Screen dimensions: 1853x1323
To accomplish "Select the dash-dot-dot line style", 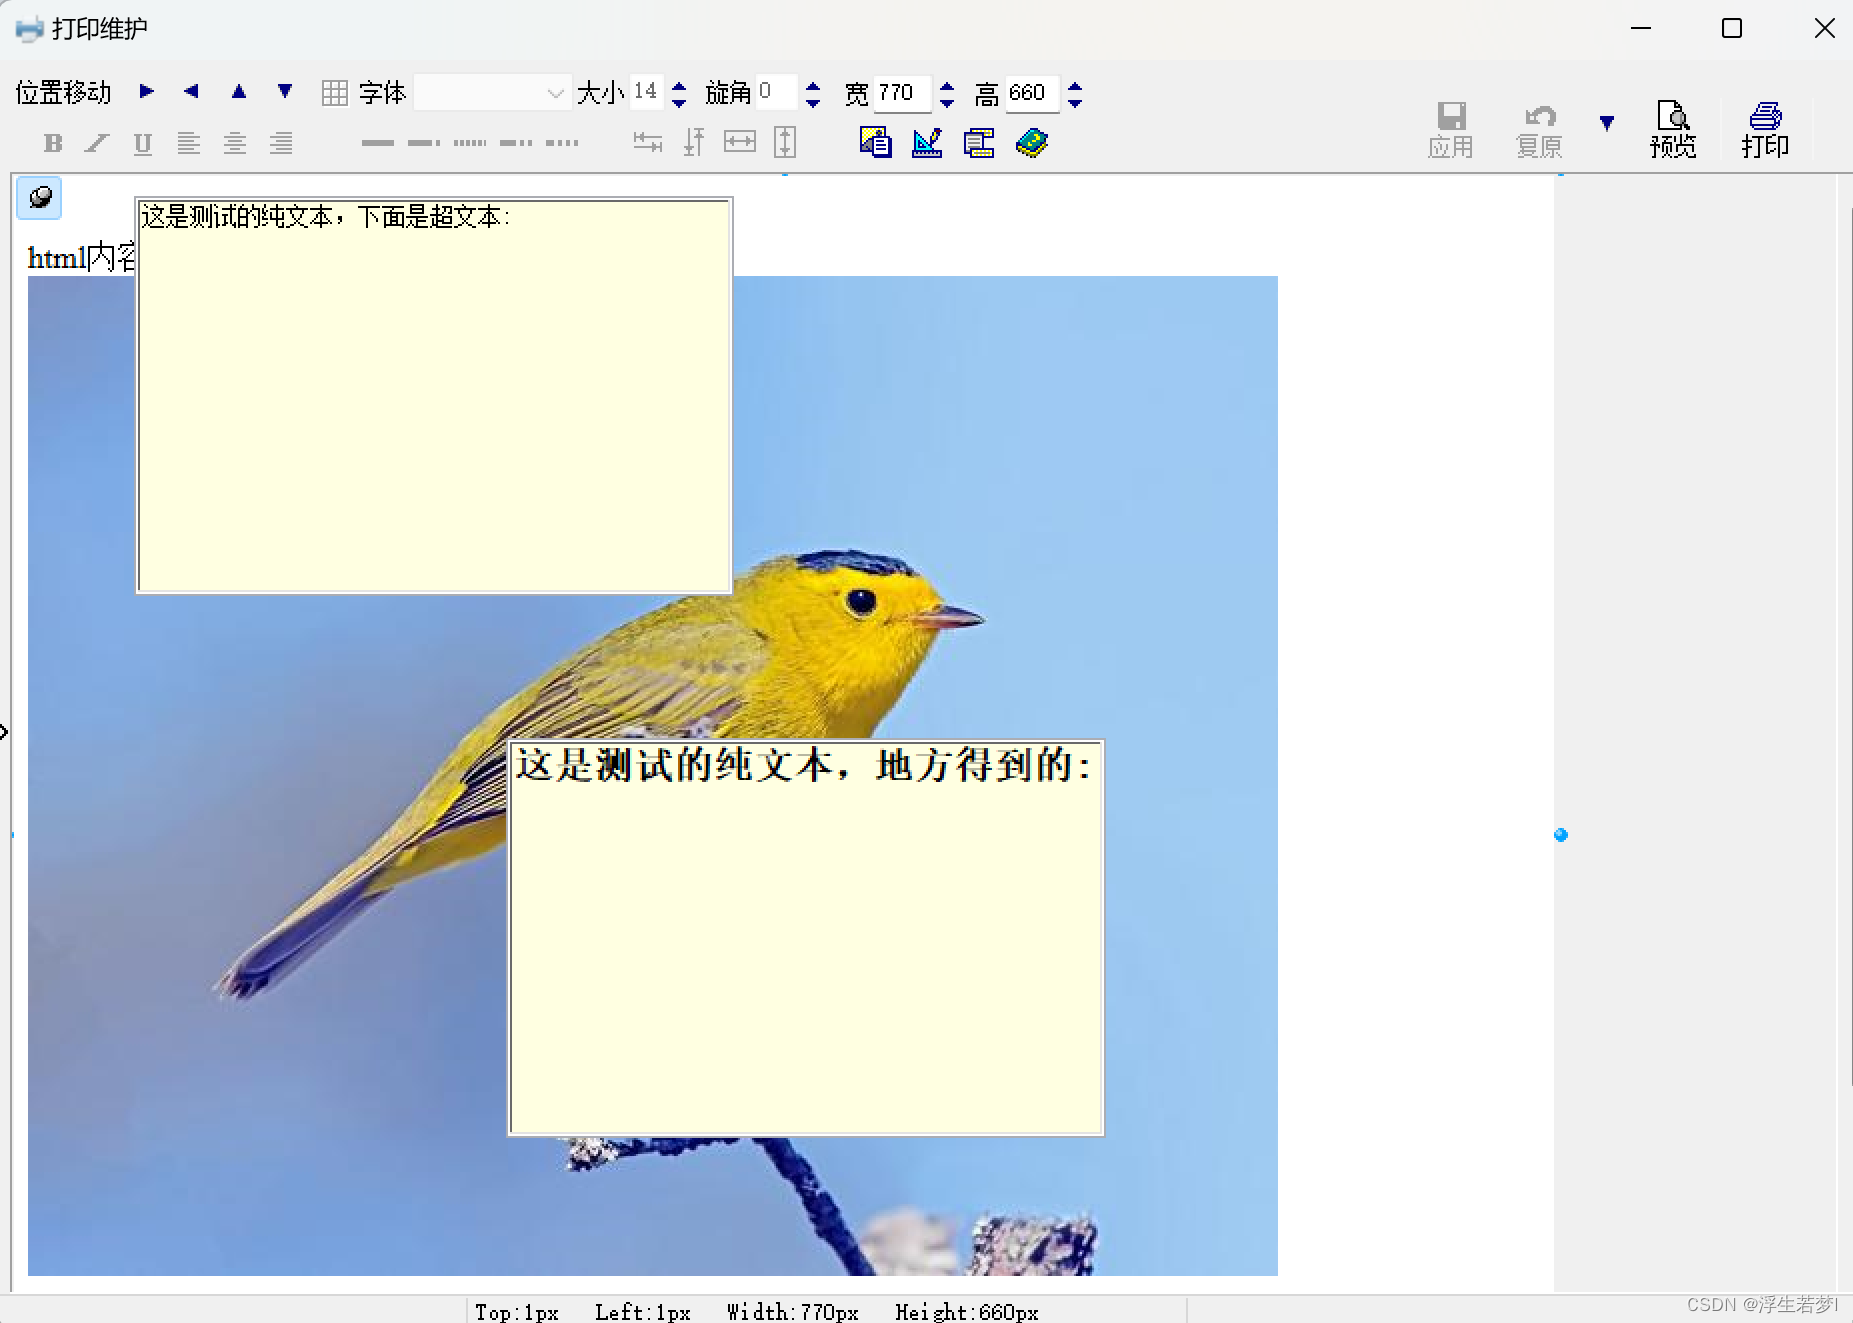I will click(x=516, y=143).
